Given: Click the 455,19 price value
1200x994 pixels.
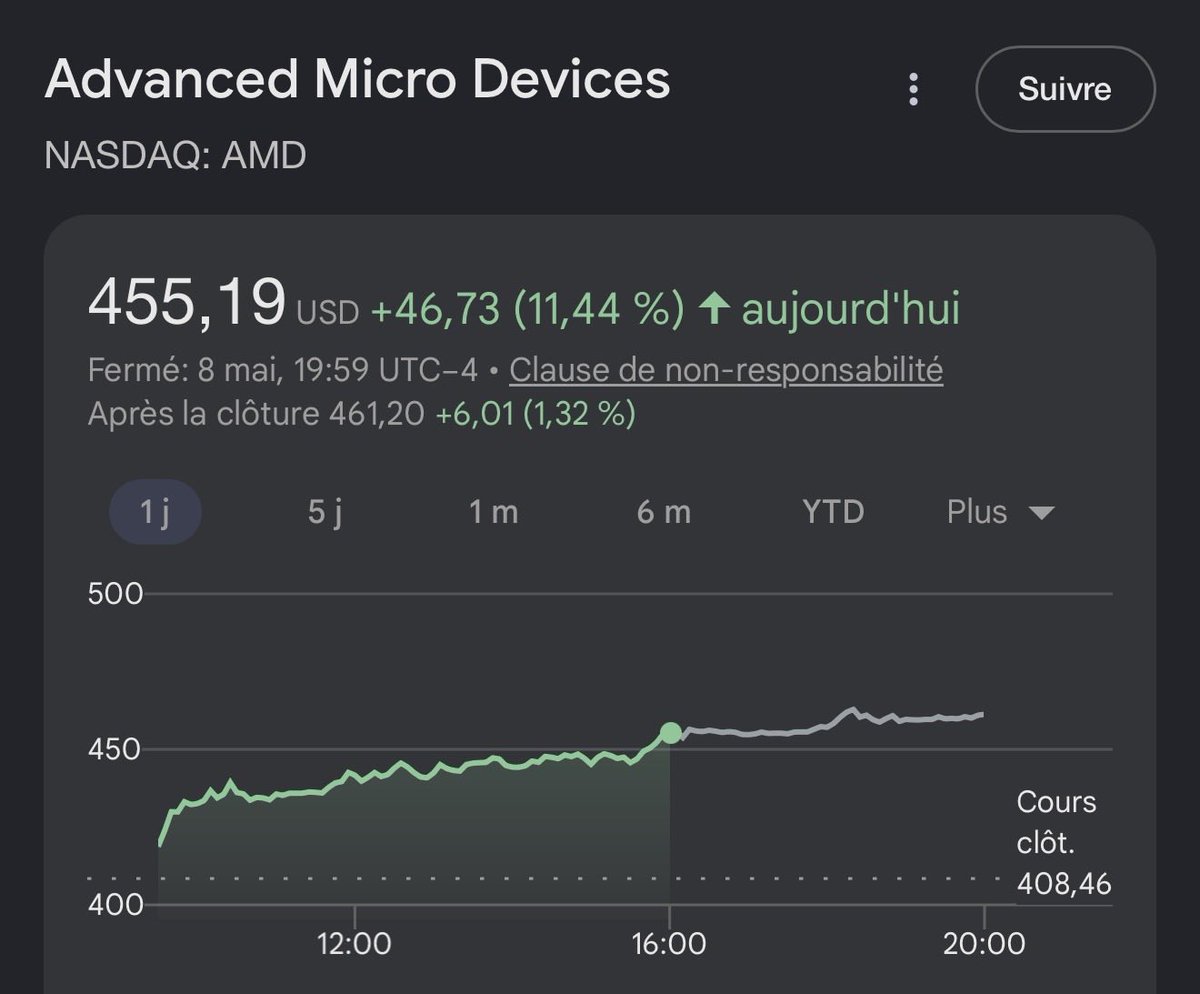Looking at the screenshot, I should 187,302.
